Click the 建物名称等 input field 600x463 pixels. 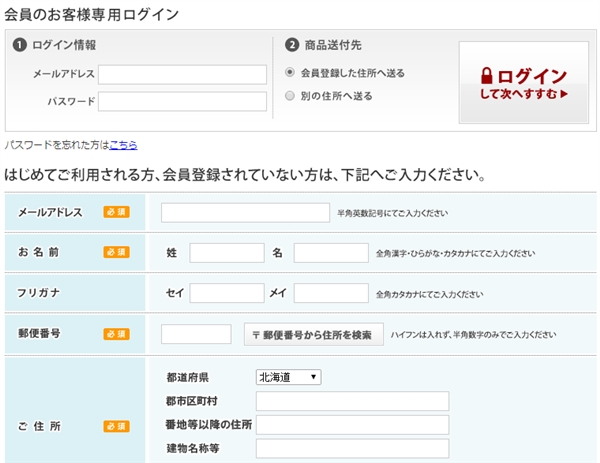click(x=352, y=448)
